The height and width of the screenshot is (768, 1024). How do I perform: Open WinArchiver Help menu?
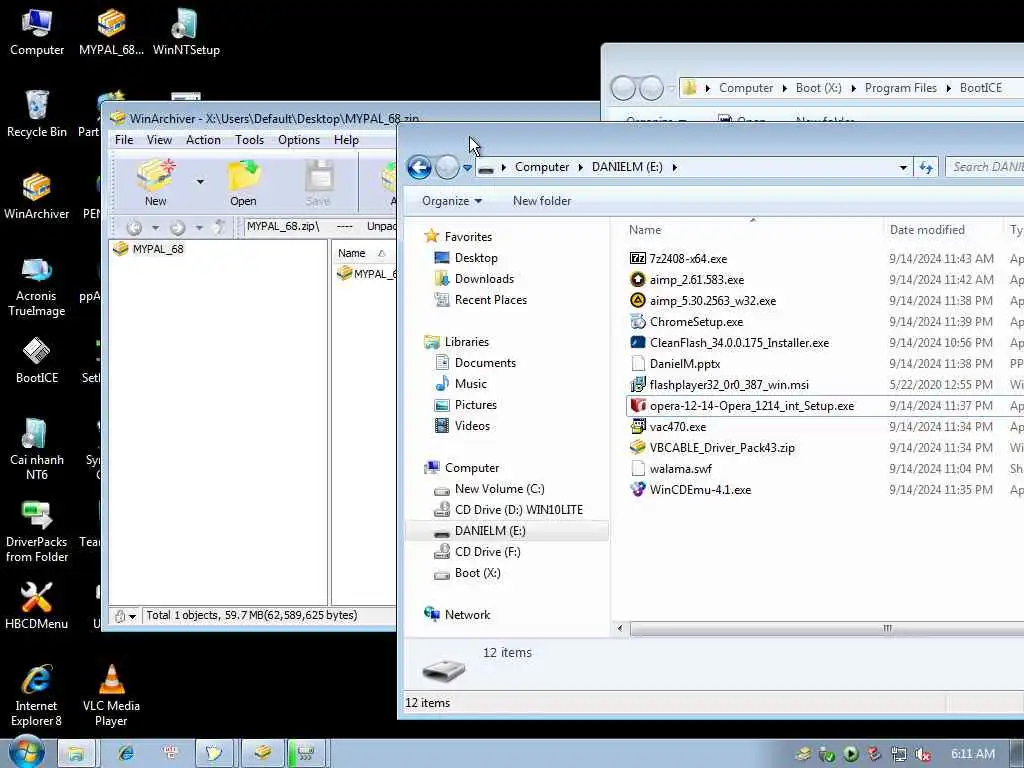[x=346, y=140]
